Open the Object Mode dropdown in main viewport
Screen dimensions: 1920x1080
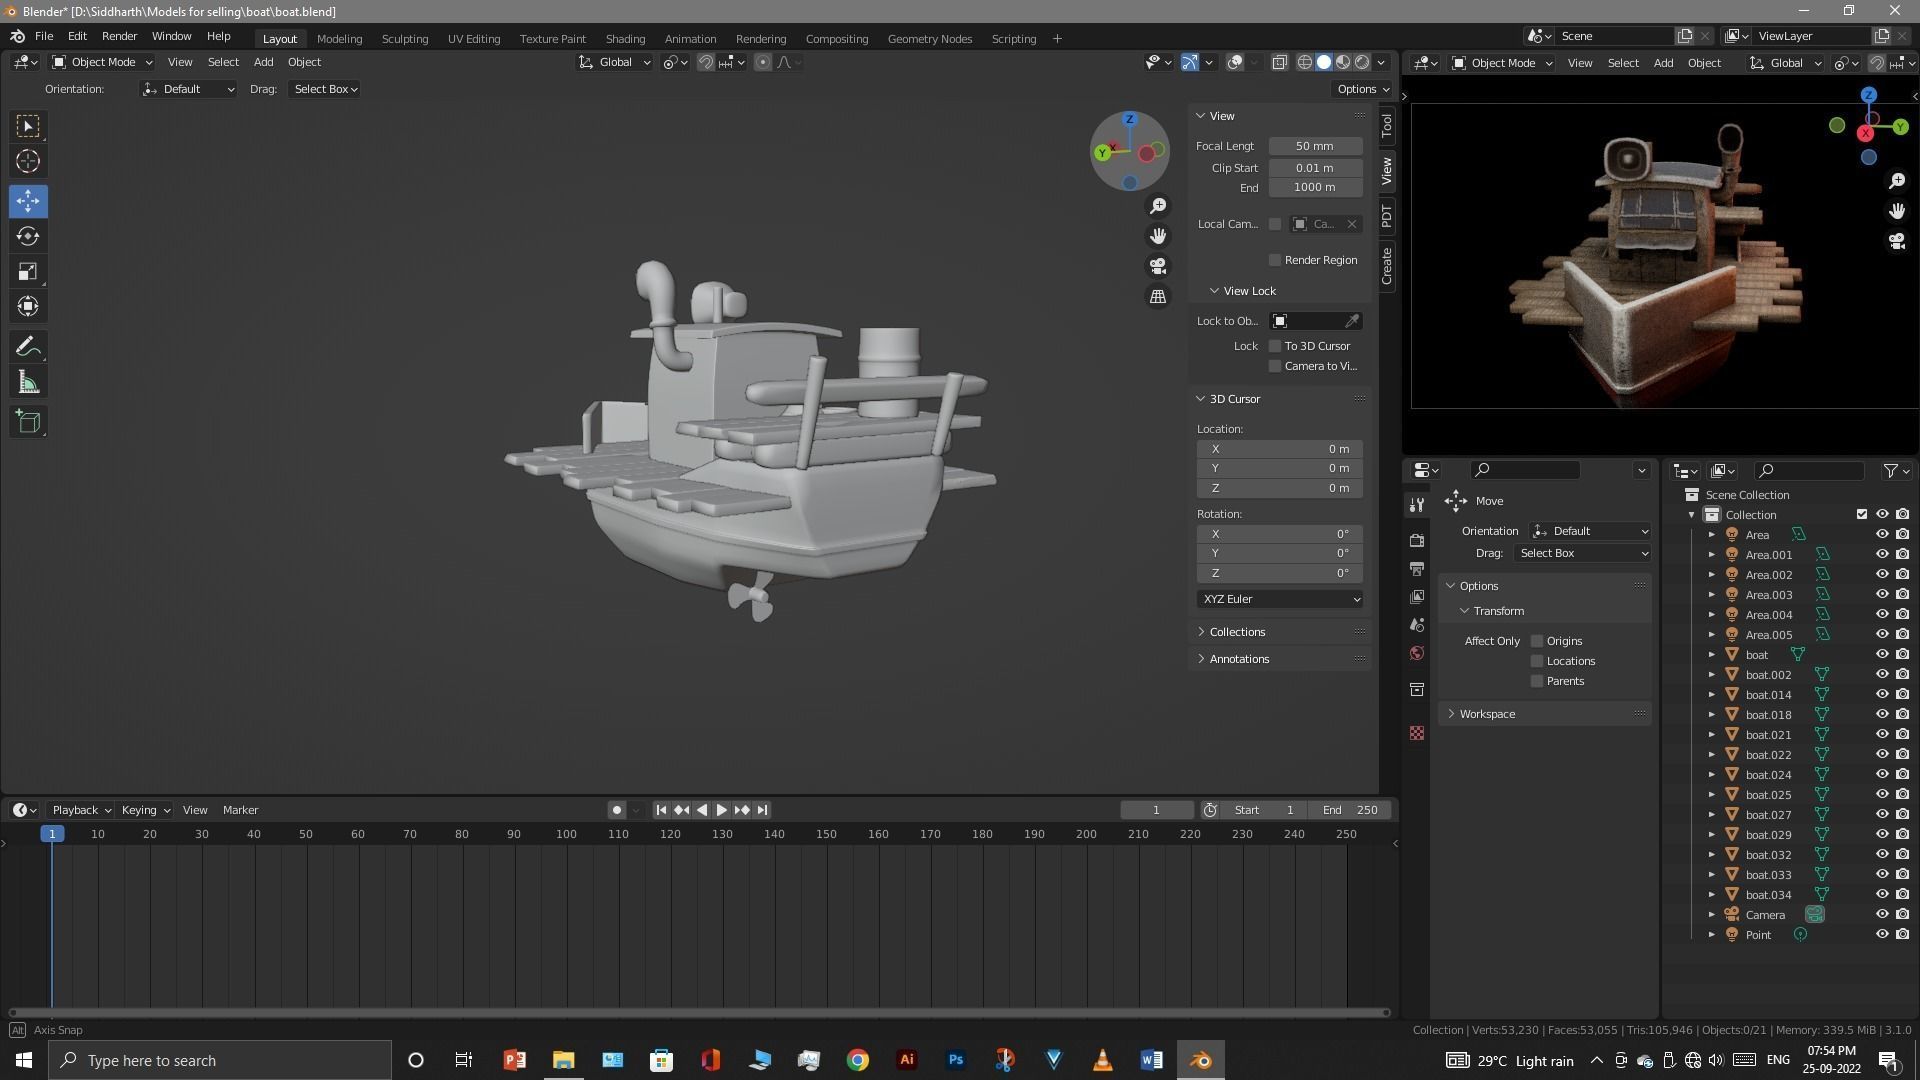[101, 62]
